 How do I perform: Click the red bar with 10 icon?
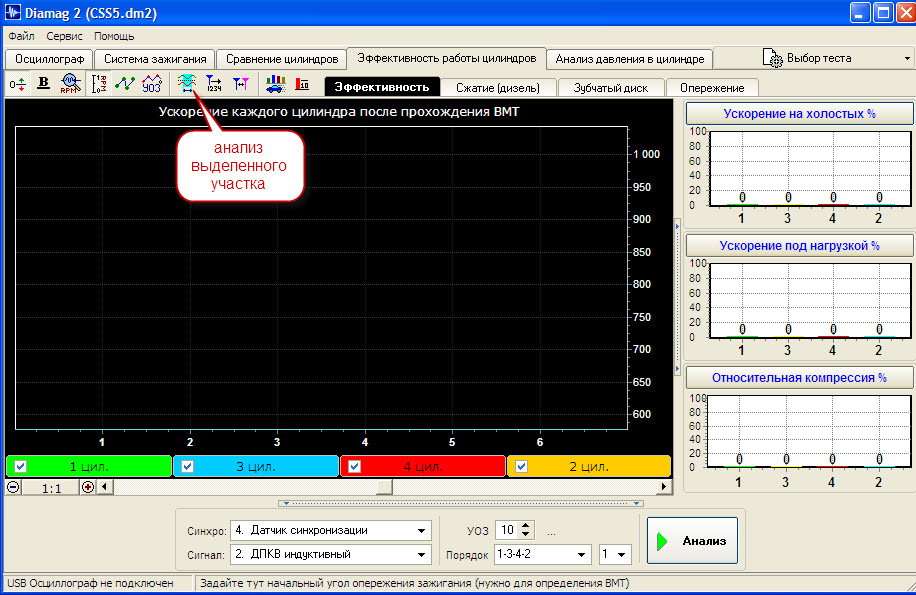click(x=302, y=84)
